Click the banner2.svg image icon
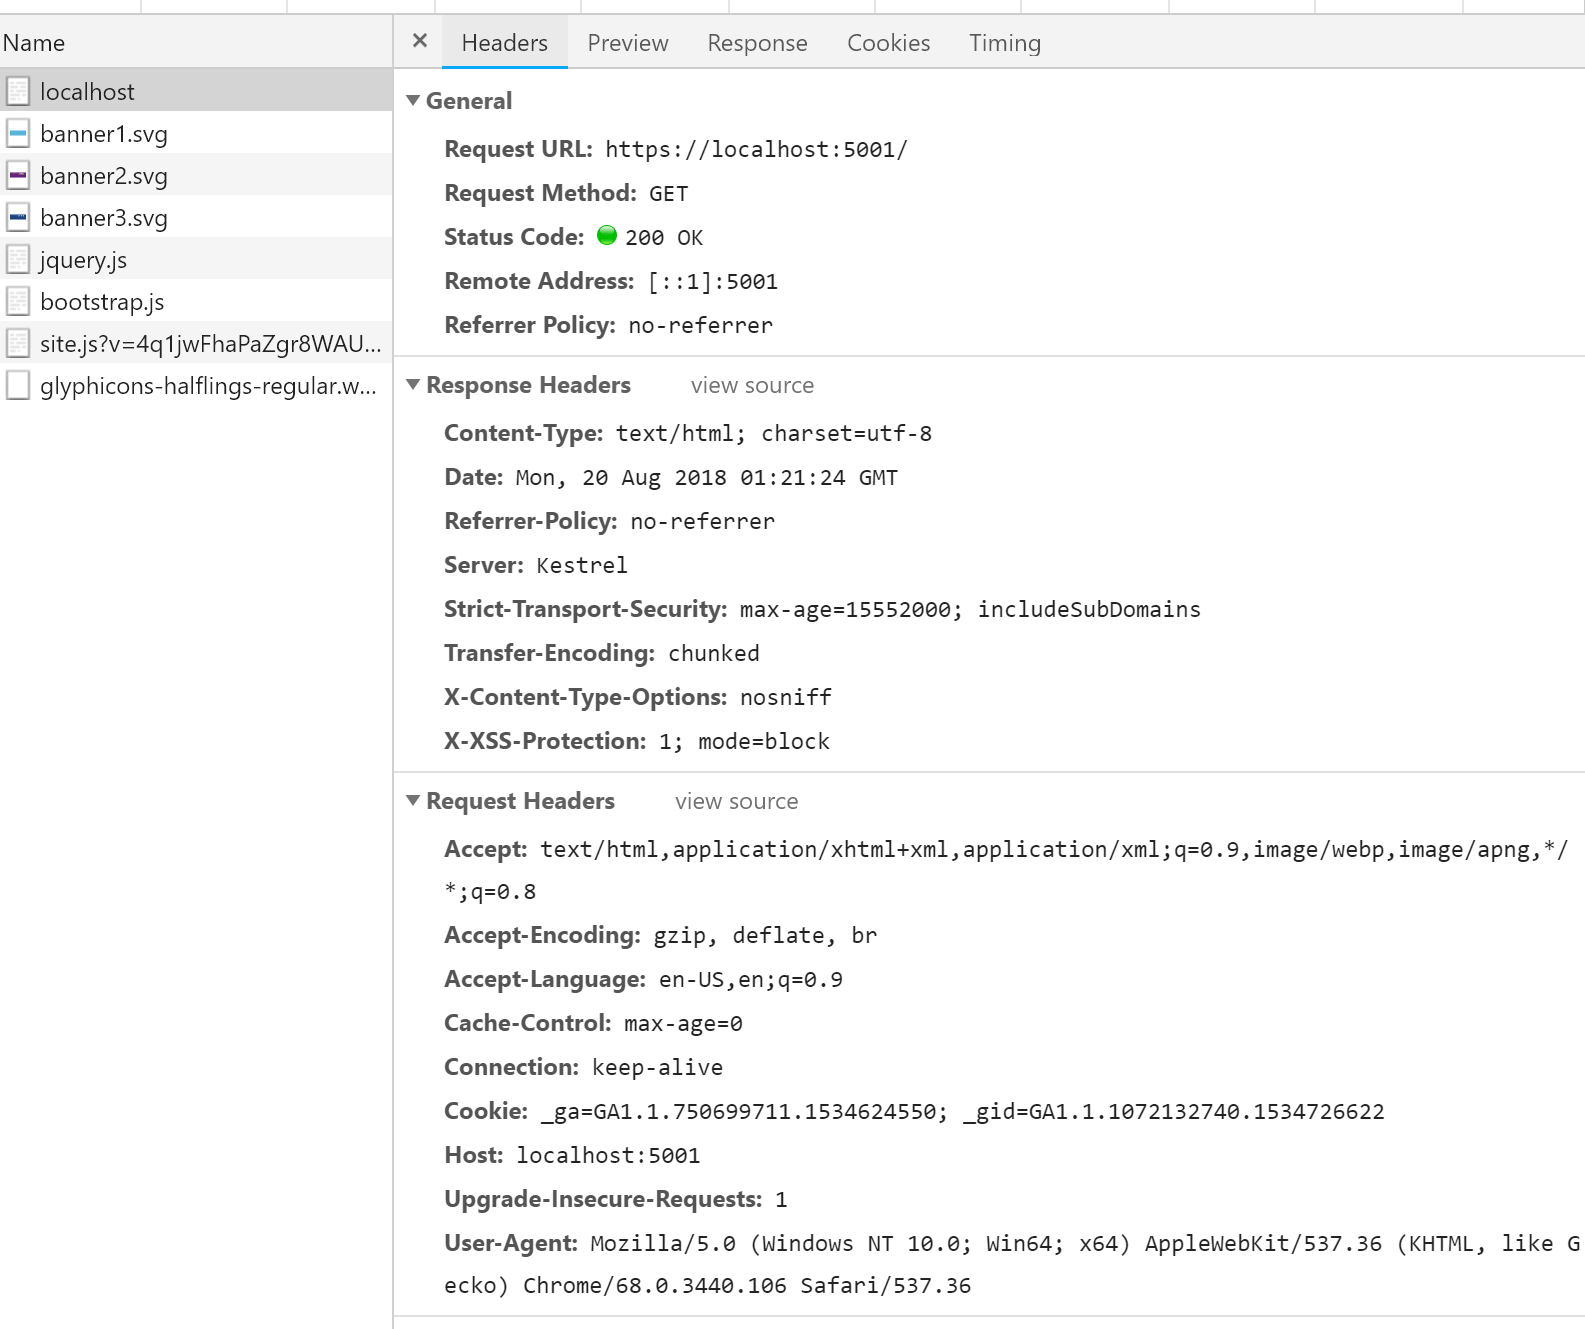 pos(18,176)
